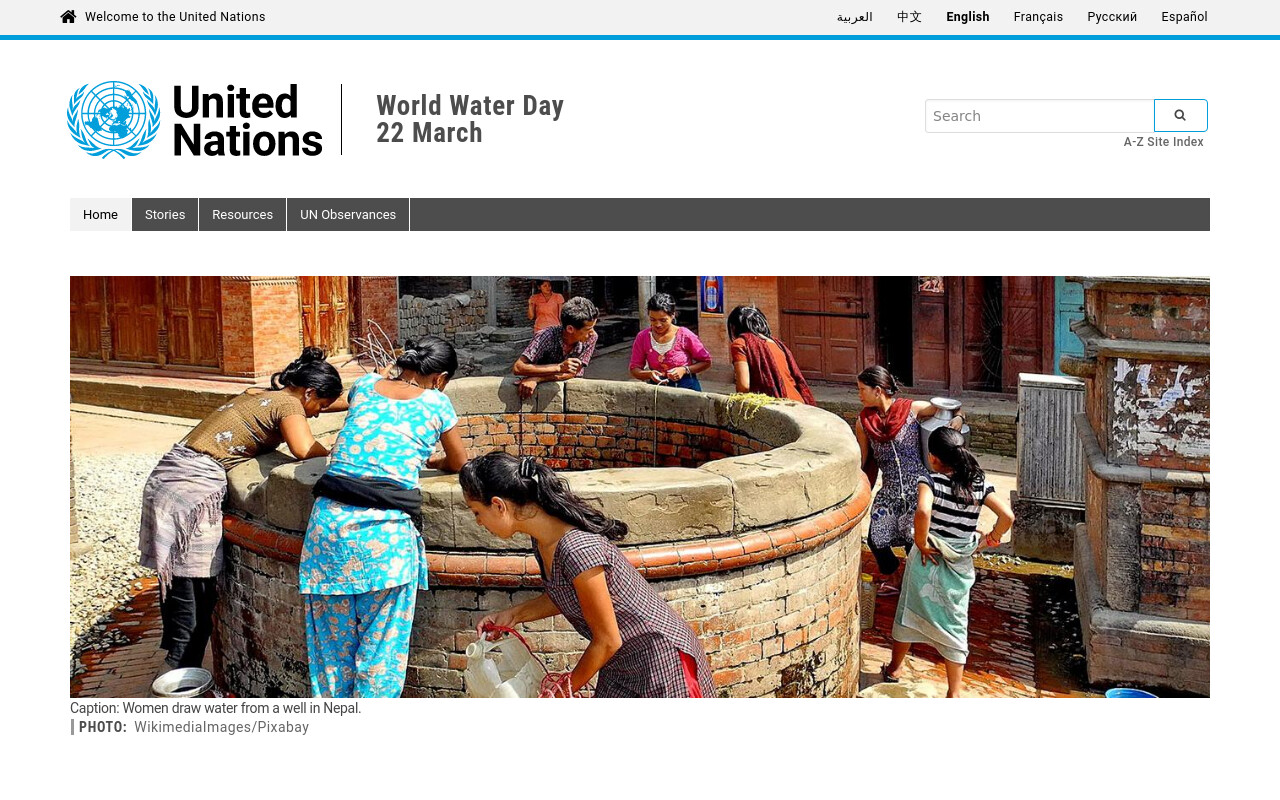Viewport: 1280px width, 800px height.
Task: Click the United Nations emblem logo
Action: [114, 120]
